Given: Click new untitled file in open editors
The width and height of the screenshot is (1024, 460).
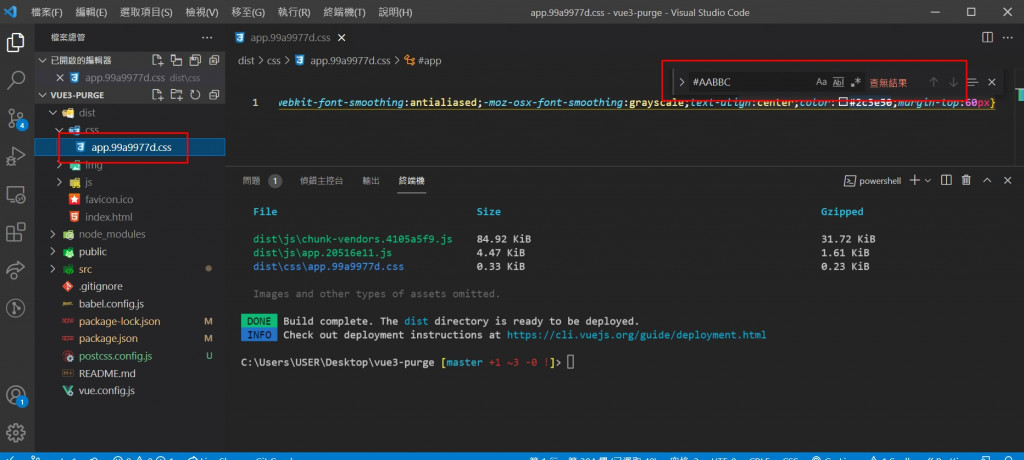Looking at the screenshot, I should pos(157,60).
